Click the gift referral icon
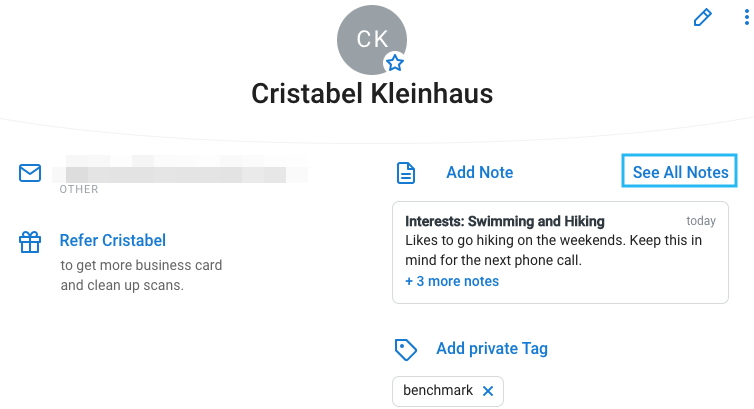754x409 pixels. pos(30,242)
